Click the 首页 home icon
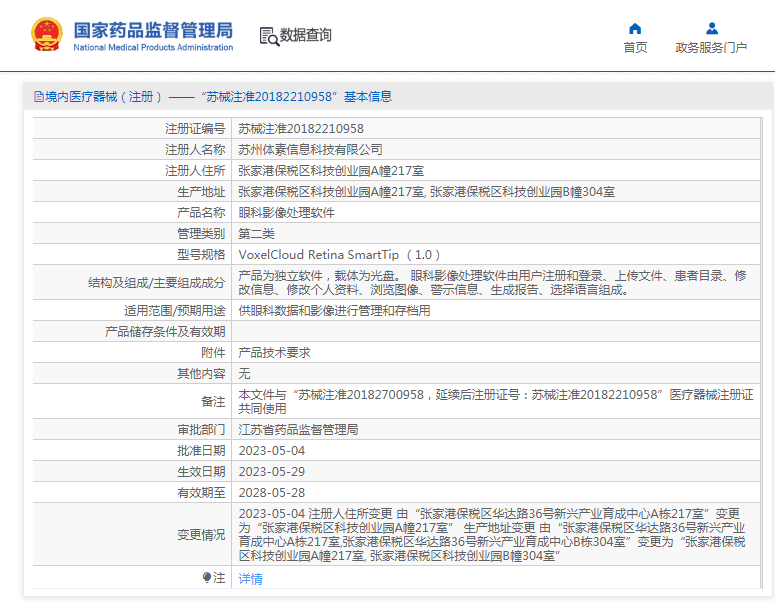Screen dimensions: 775x609 tap(635, 29)
